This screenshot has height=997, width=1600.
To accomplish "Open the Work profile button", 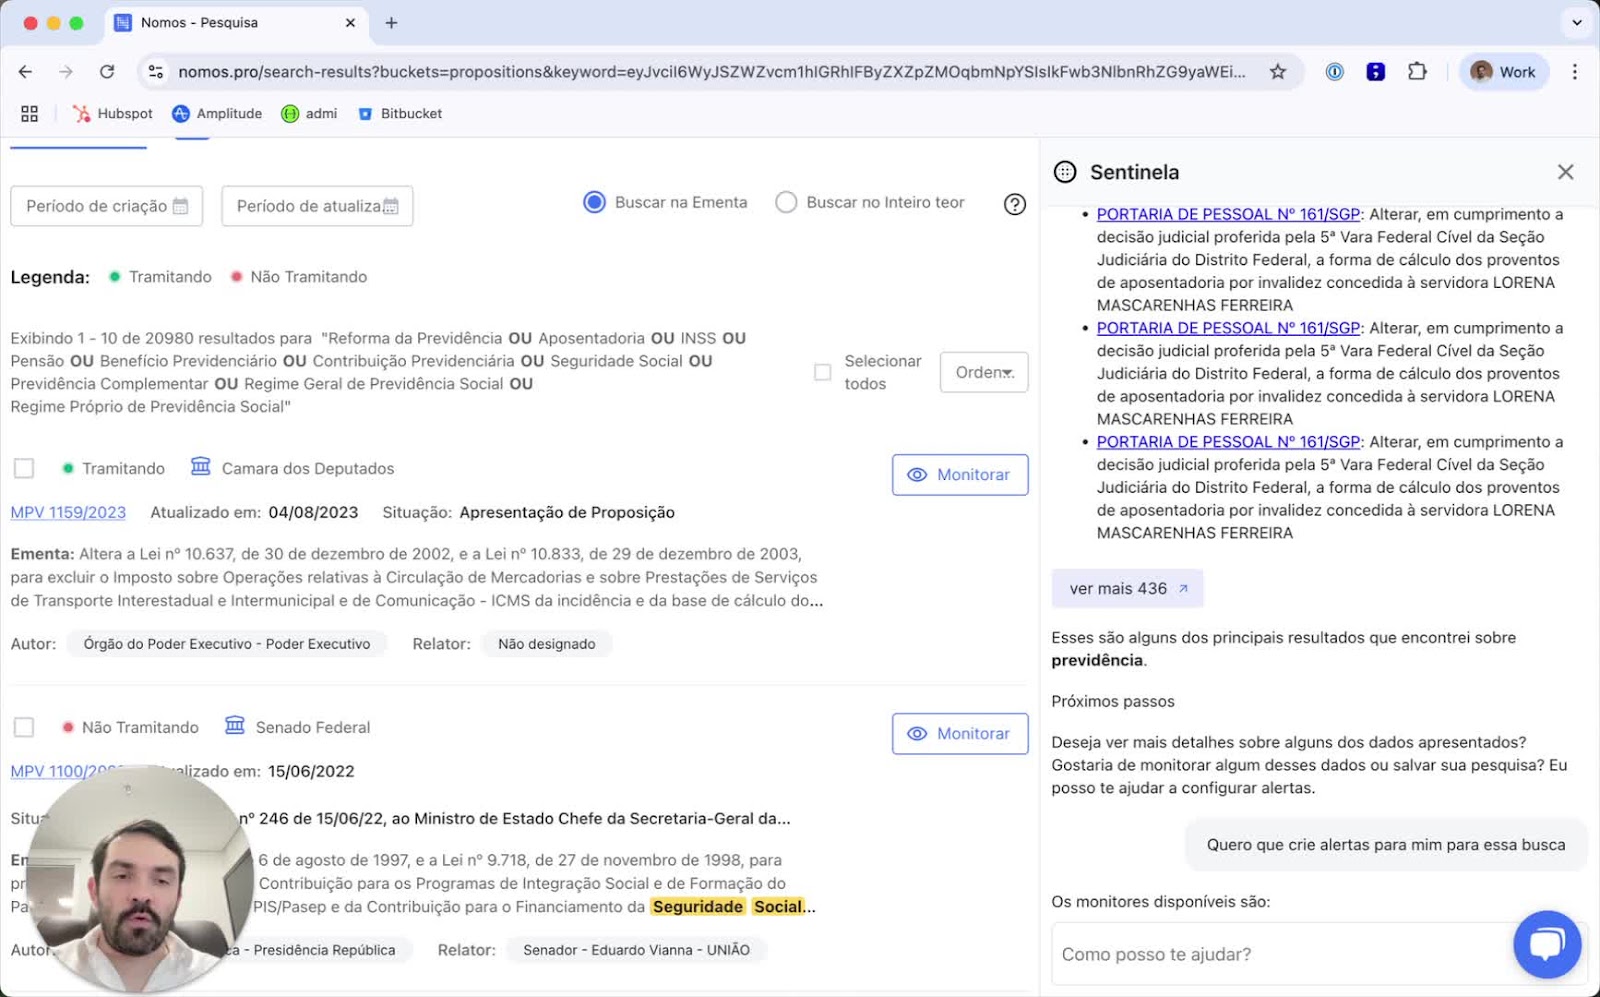I will coord(1504,72).
